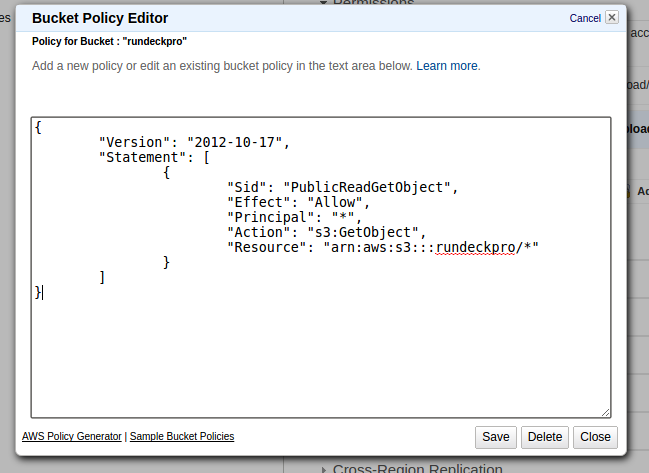Open AWS Policy Generator link
The width and height of the screenshot is (649, 473).
click(x=72, y=436)
